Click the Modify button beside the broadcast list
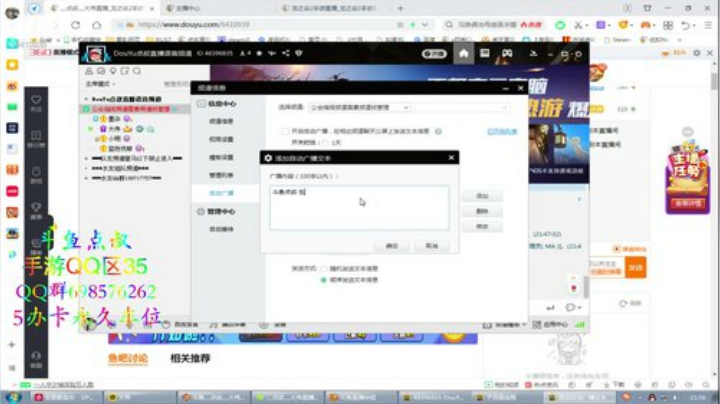The width and height of the screenshot is (720, 404). pyautogui.click(x=482, y=226)
